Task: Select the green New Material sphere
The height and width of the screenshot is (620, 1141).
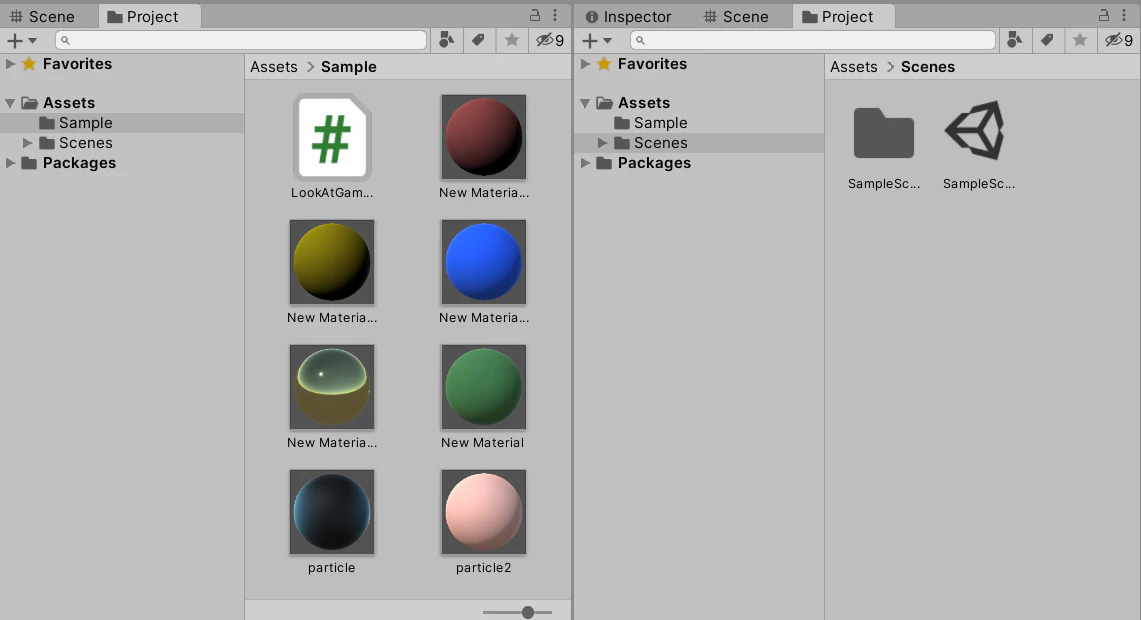Action: [483, 387]
